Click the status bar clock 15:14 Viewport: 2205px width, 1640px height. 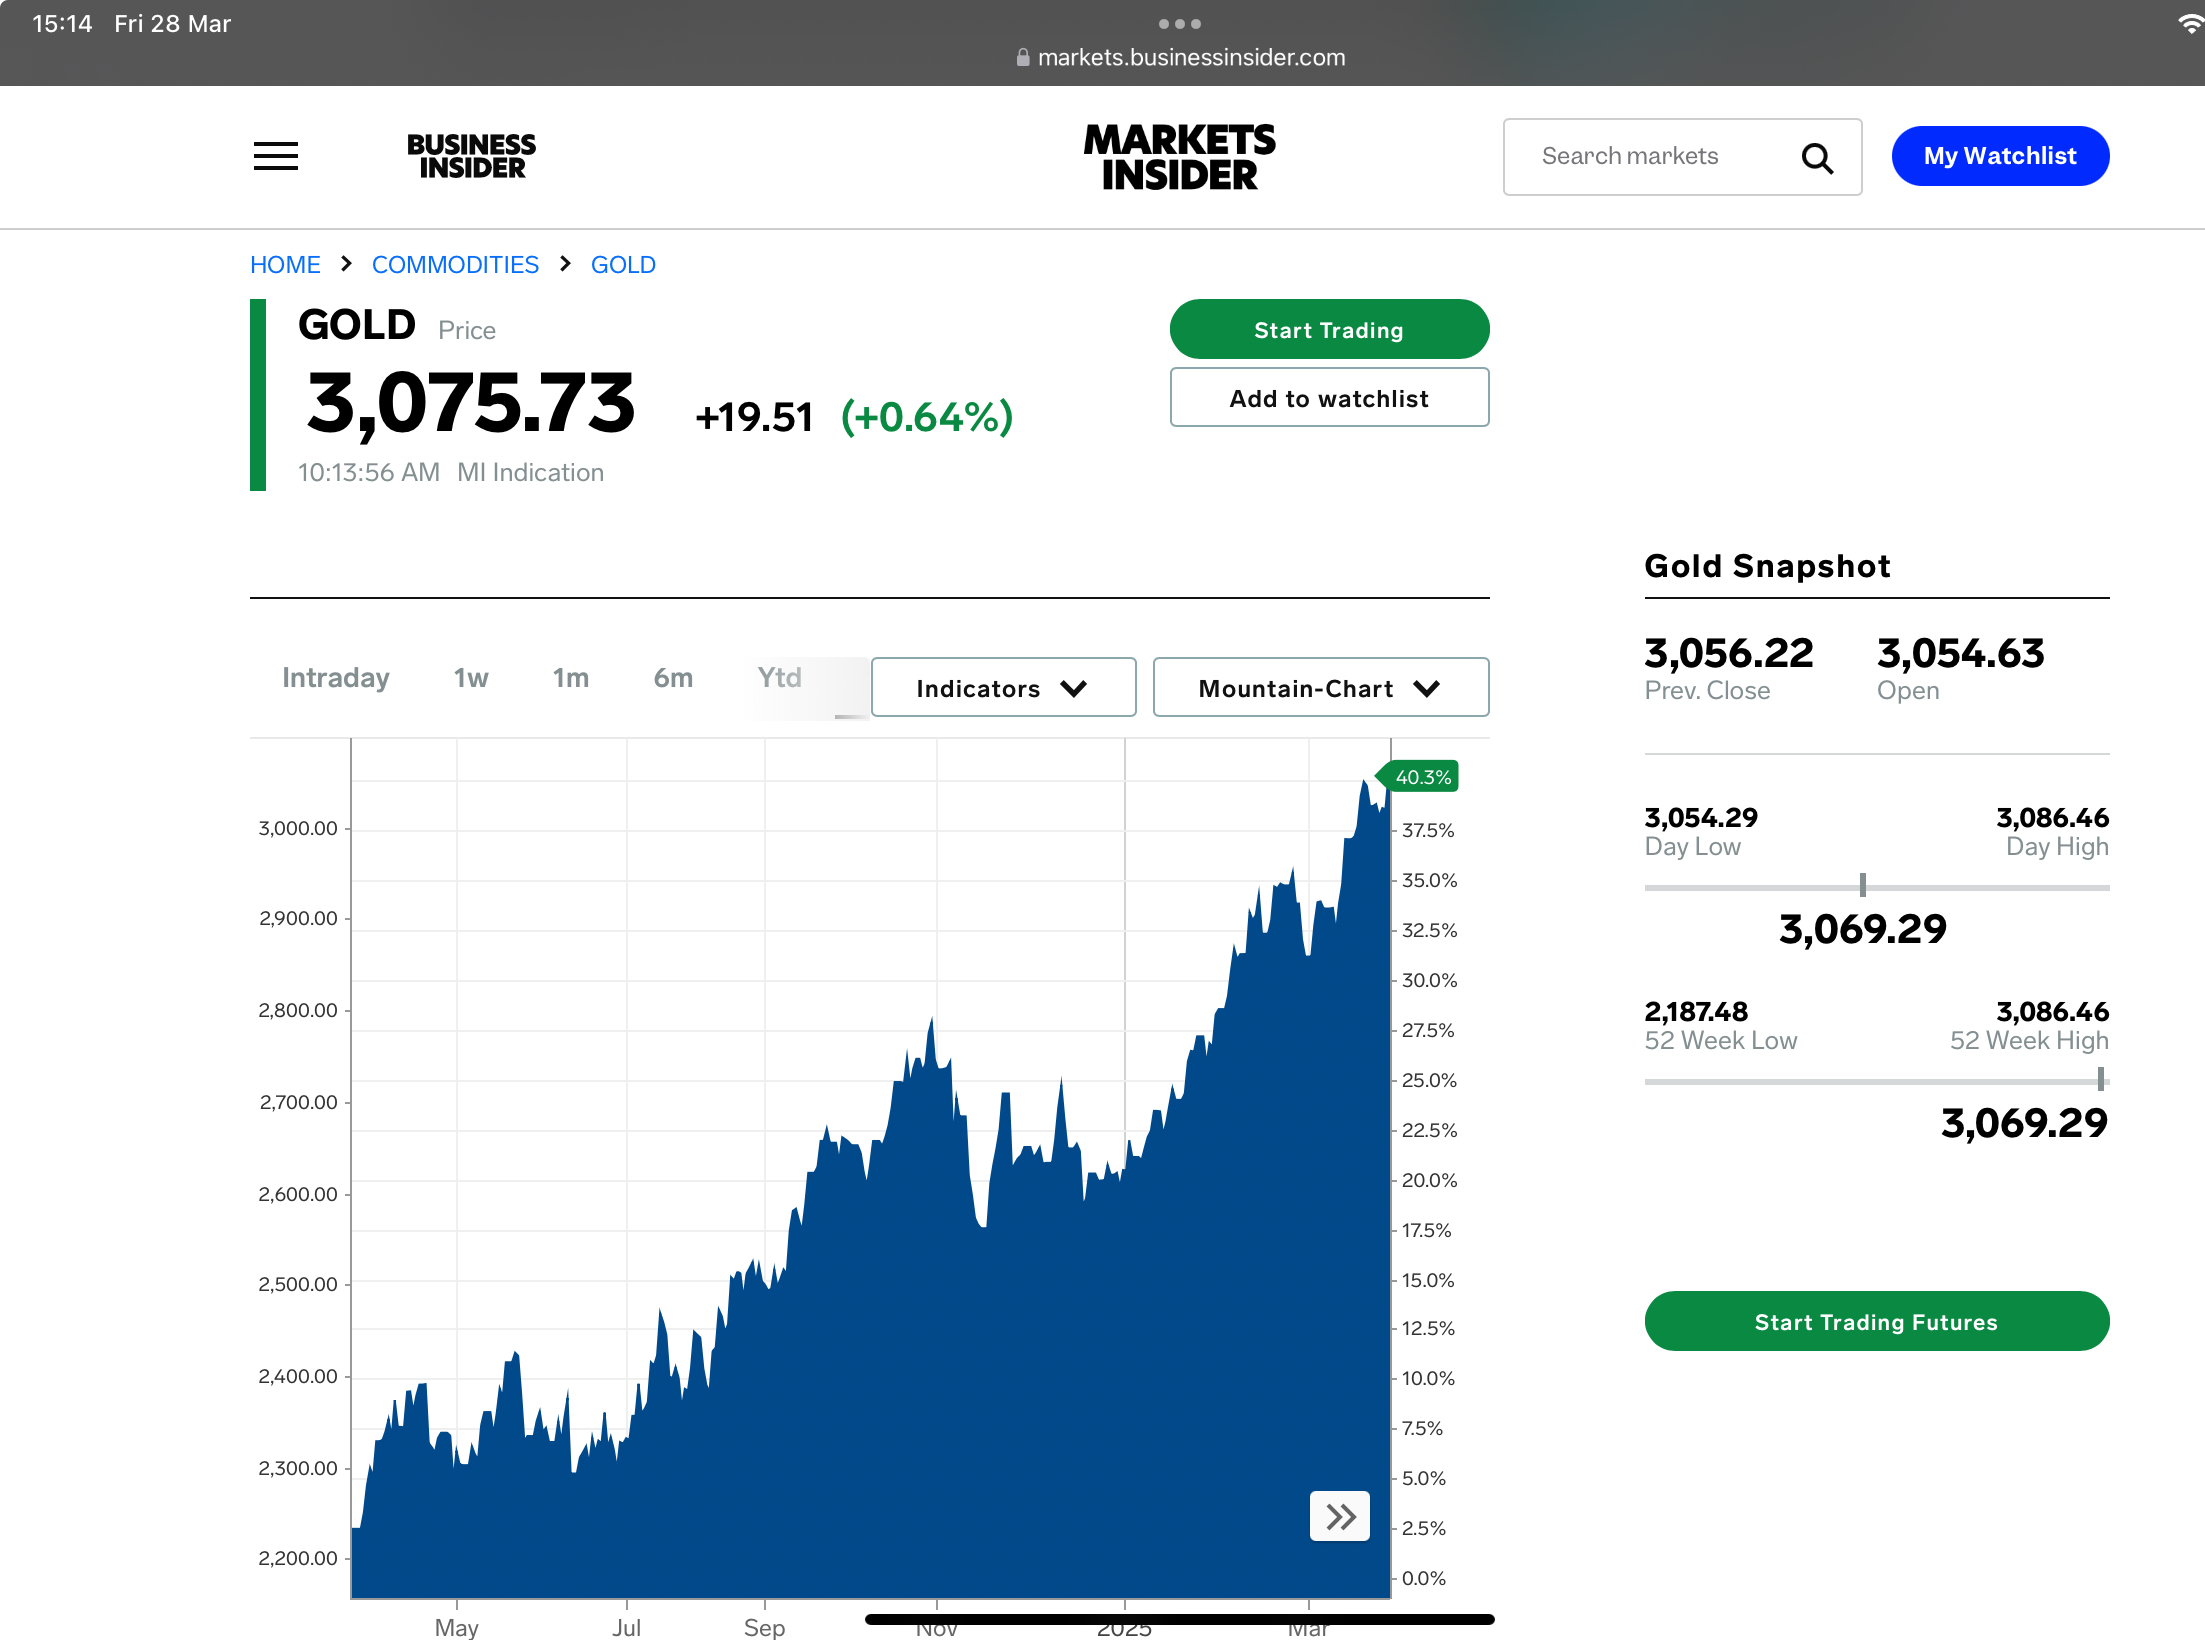click(62, 24)
